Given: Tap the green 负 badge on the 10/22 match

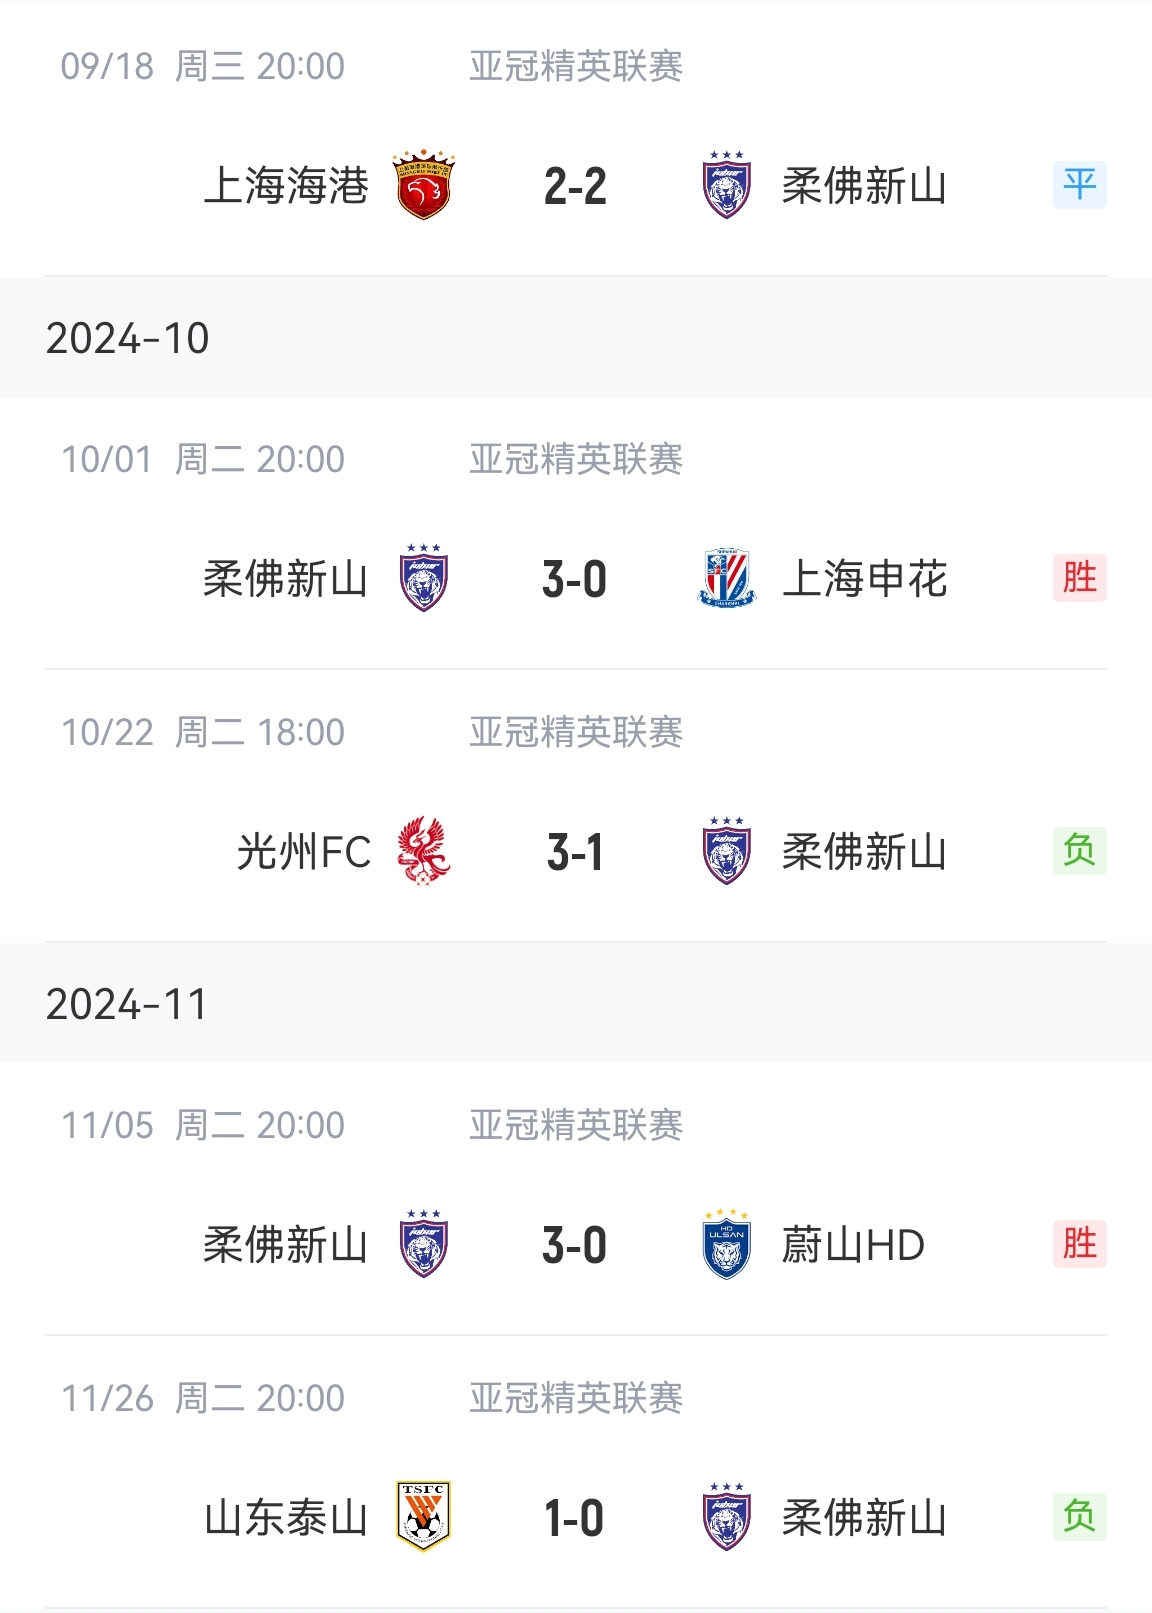Looking at the screenshot, I should point(1079,851).
